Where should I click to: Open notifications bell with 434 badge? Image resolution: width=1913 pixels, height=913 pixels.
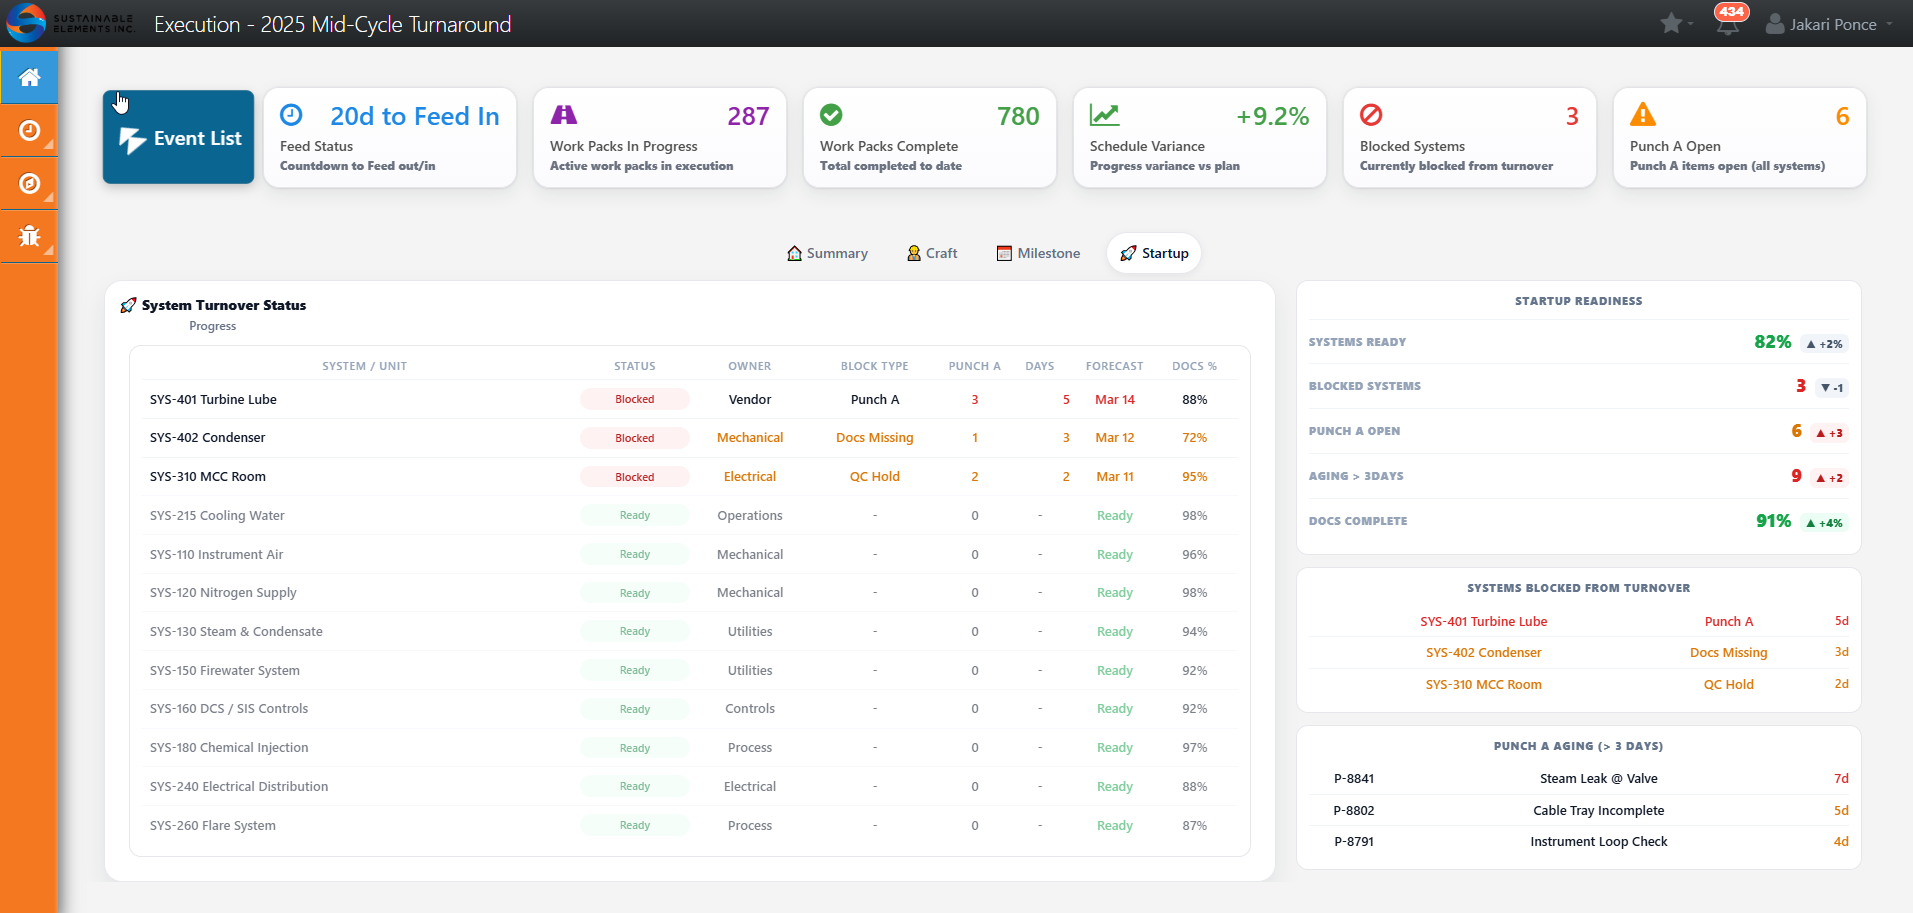point(1728,23)
